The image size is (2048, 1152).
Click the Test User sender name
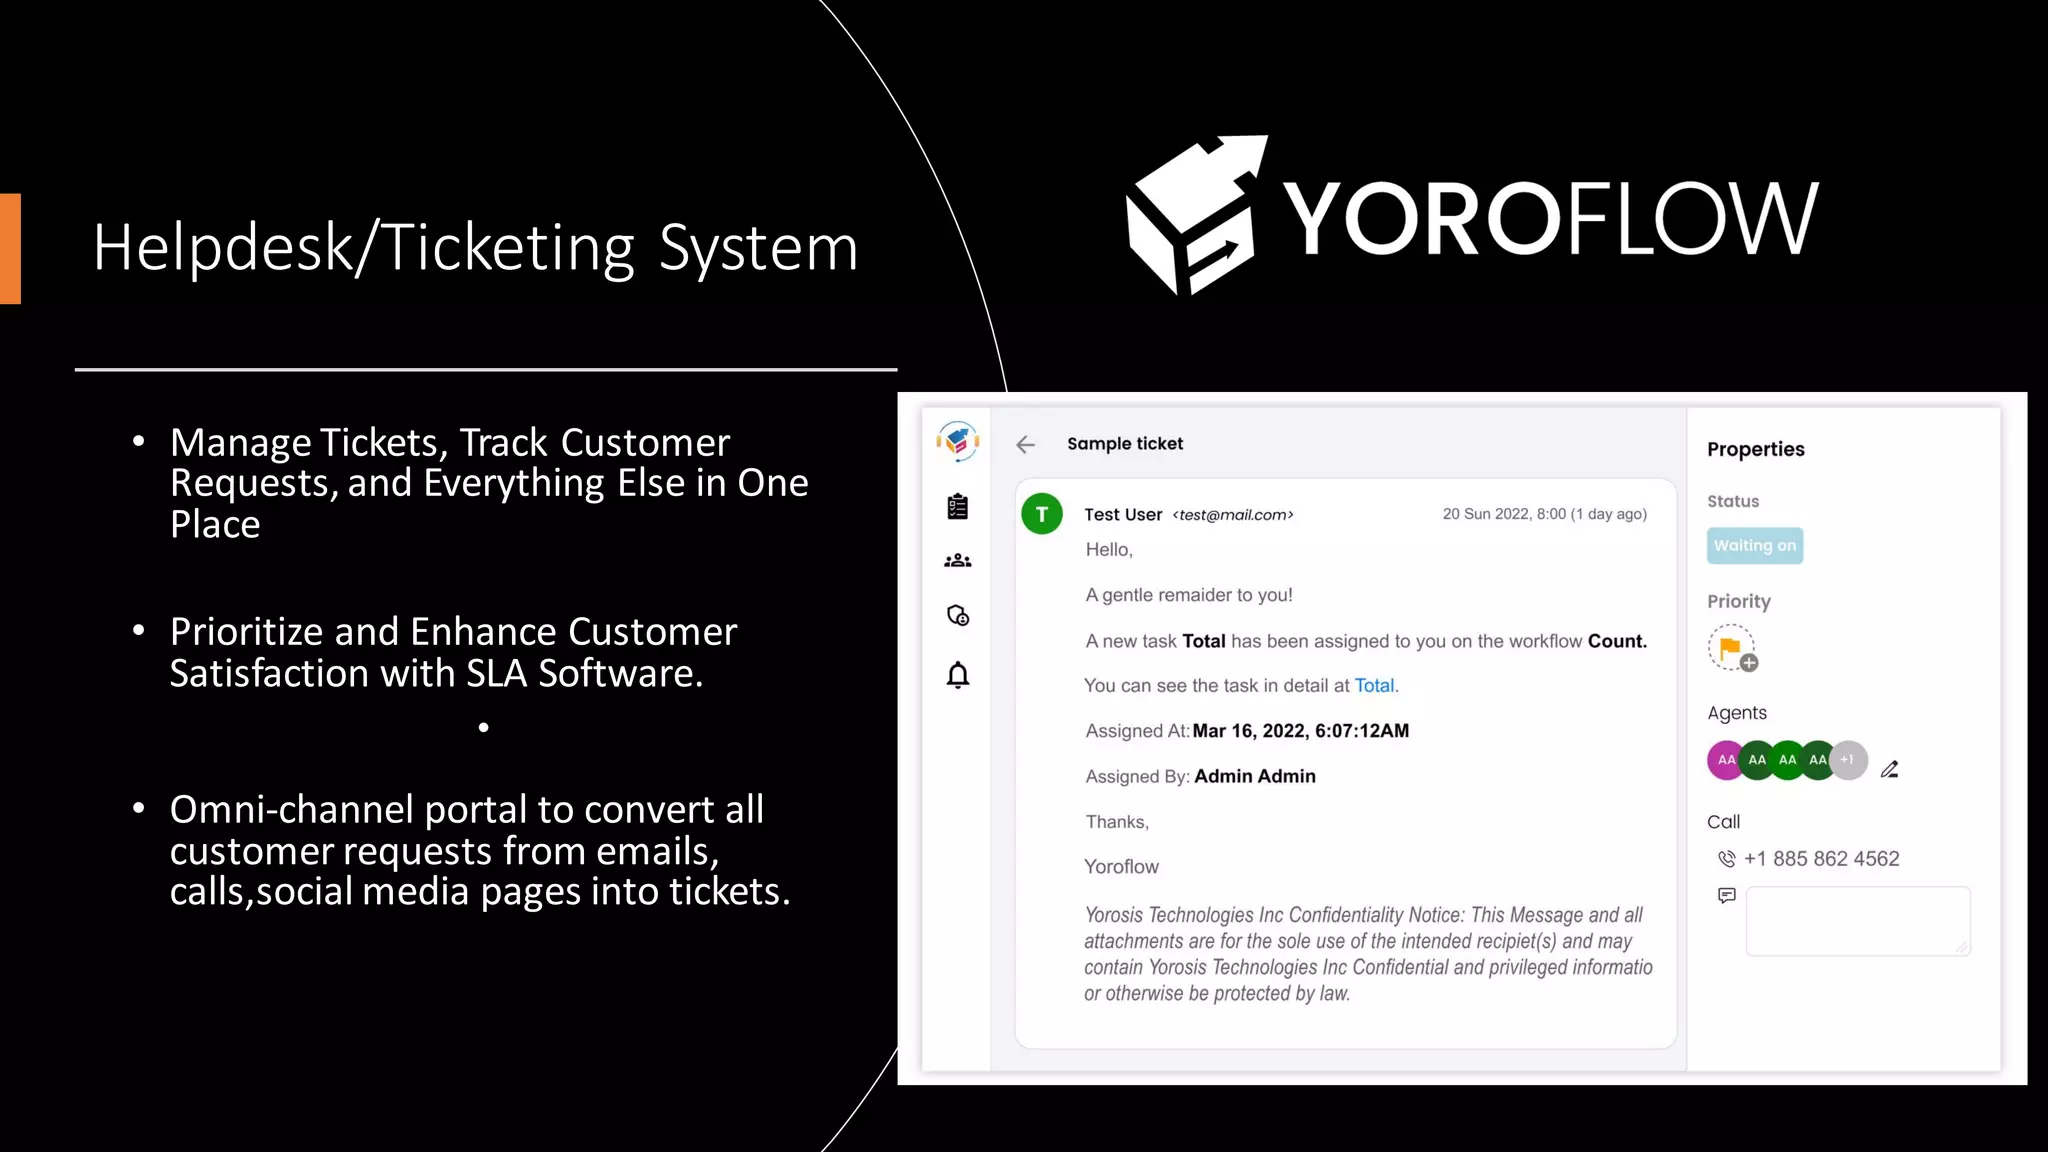[x=1123, y=515]
